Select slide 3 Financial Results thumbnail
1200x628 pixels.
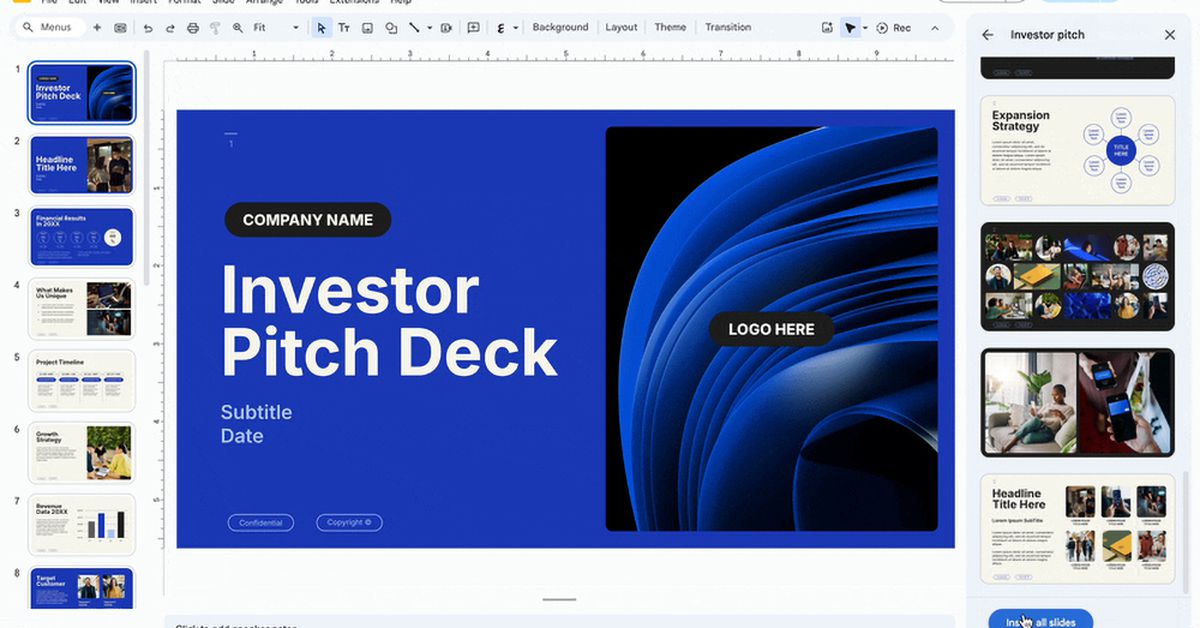82,237
